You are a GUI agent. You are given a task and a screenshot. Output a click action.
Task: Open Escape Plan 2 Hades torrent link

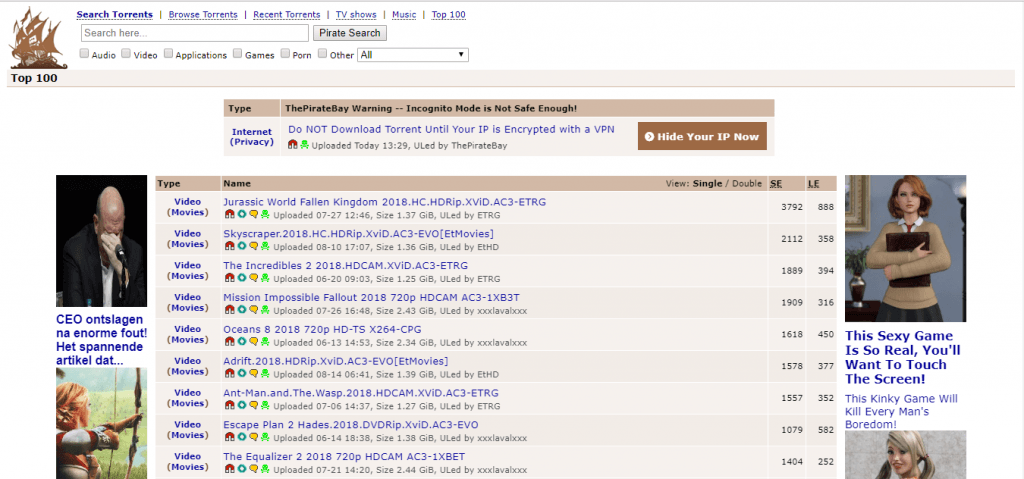click(351, 425)
